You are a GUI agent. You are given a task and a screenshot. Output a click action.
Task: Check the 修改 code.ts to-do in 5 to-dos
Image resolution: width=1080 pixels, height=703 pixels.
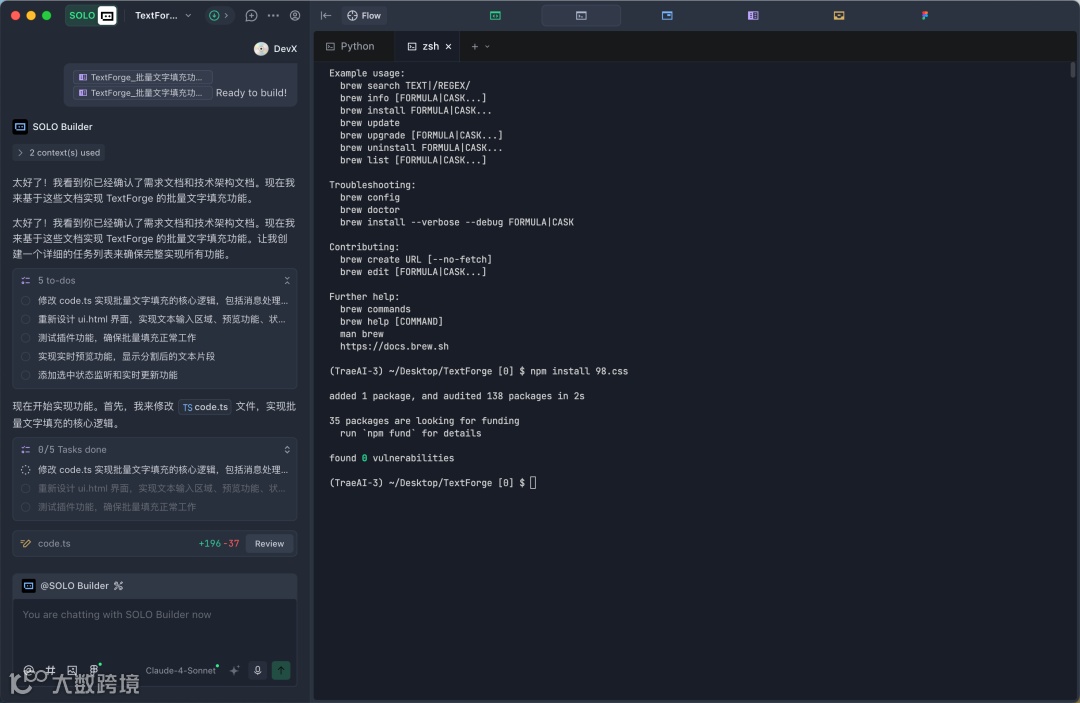tap(25, 300)
